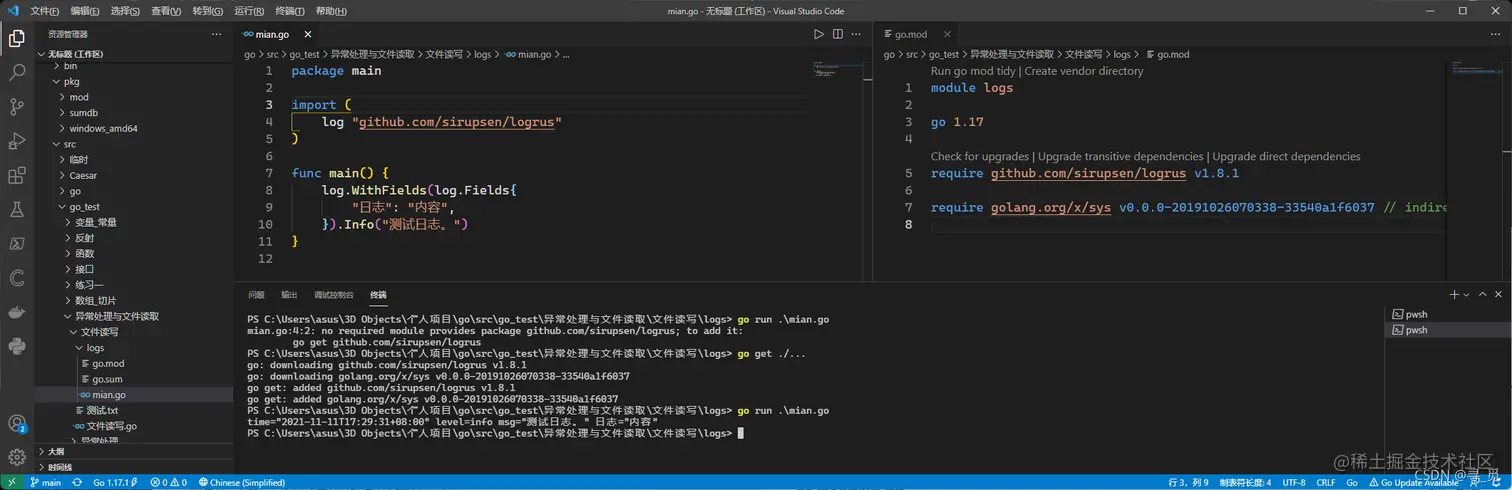Click Go 1.17.1 version in status bar
Viewport: 1512px width, 490px height.
tap(113, 482)
